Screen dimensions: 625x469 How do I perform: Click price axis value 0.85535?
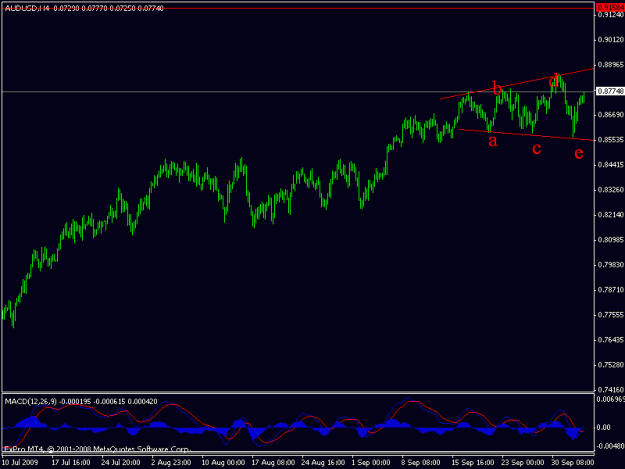click(610, 140)
